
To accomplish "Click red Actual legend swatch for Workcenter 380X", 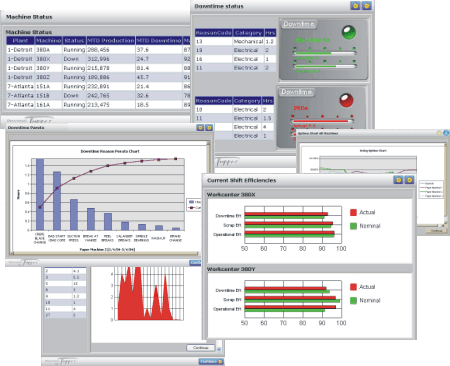I will [x=354, y=212].
